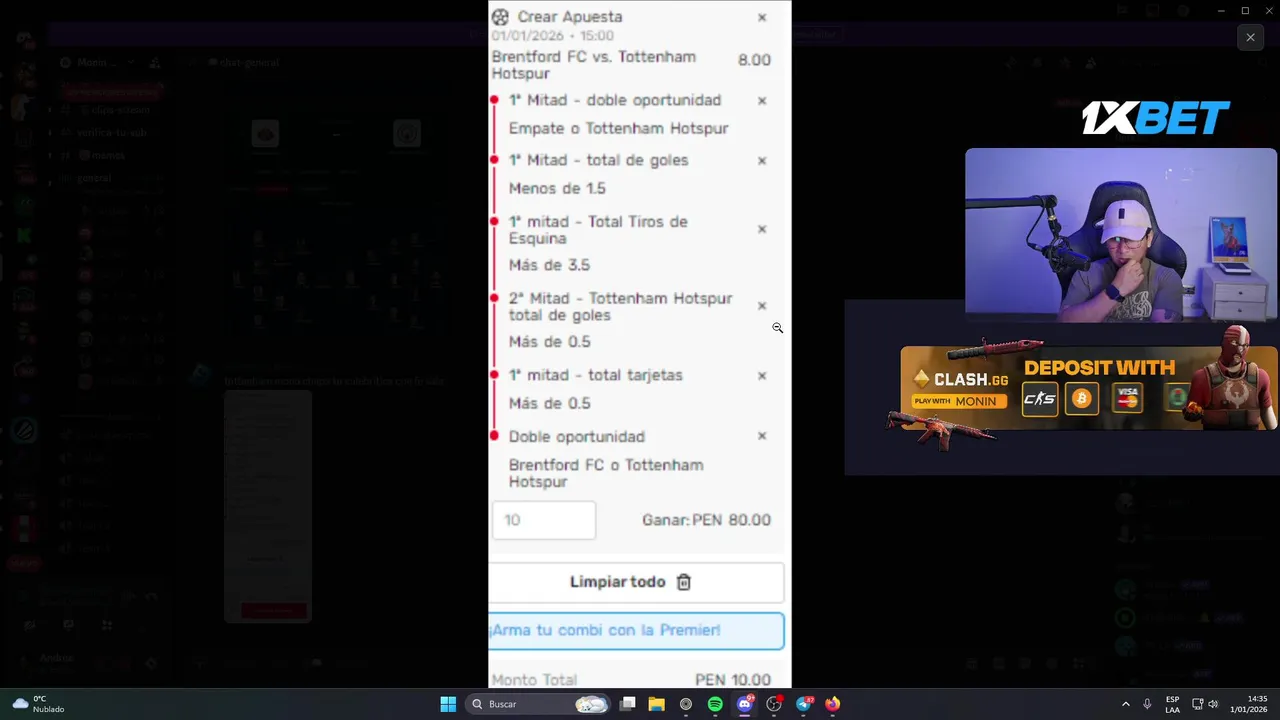
Task: Remove the 1ª mitad total tarjetas selection
Action: pyautogui.click(x=762, y=375)
